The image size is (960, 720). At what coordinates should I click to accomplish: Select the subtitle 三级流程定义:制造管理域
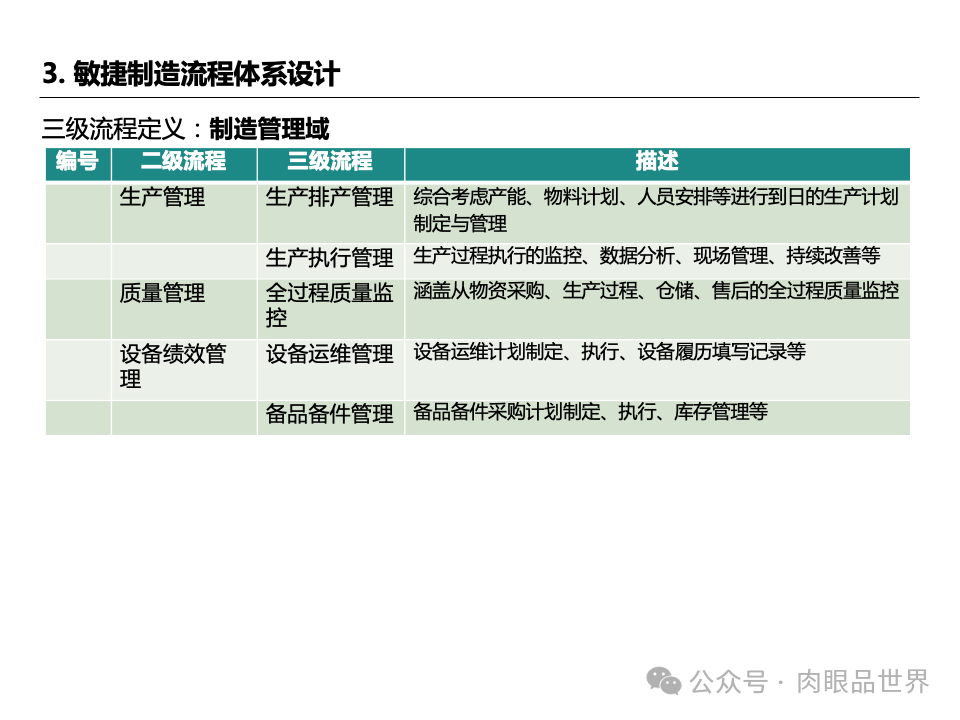click(185, 129)
